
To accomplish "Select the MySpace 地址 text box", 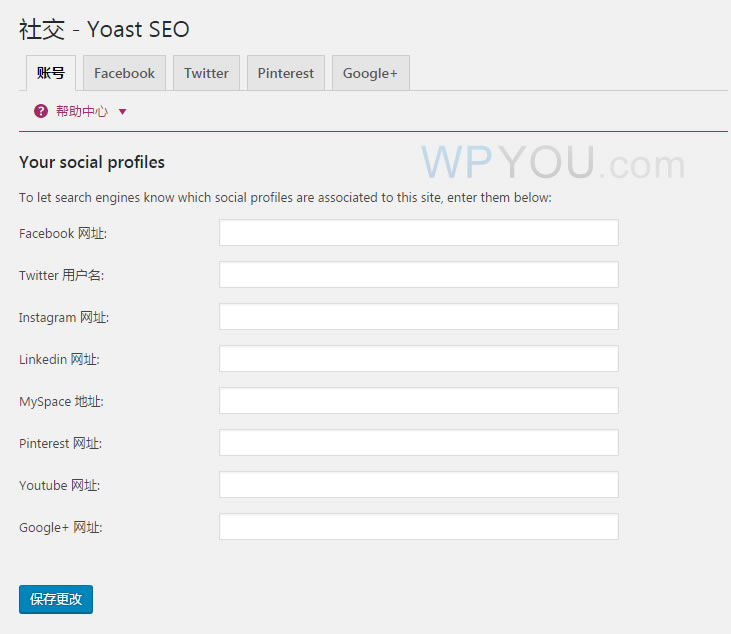I will click(x=419, y=400).
